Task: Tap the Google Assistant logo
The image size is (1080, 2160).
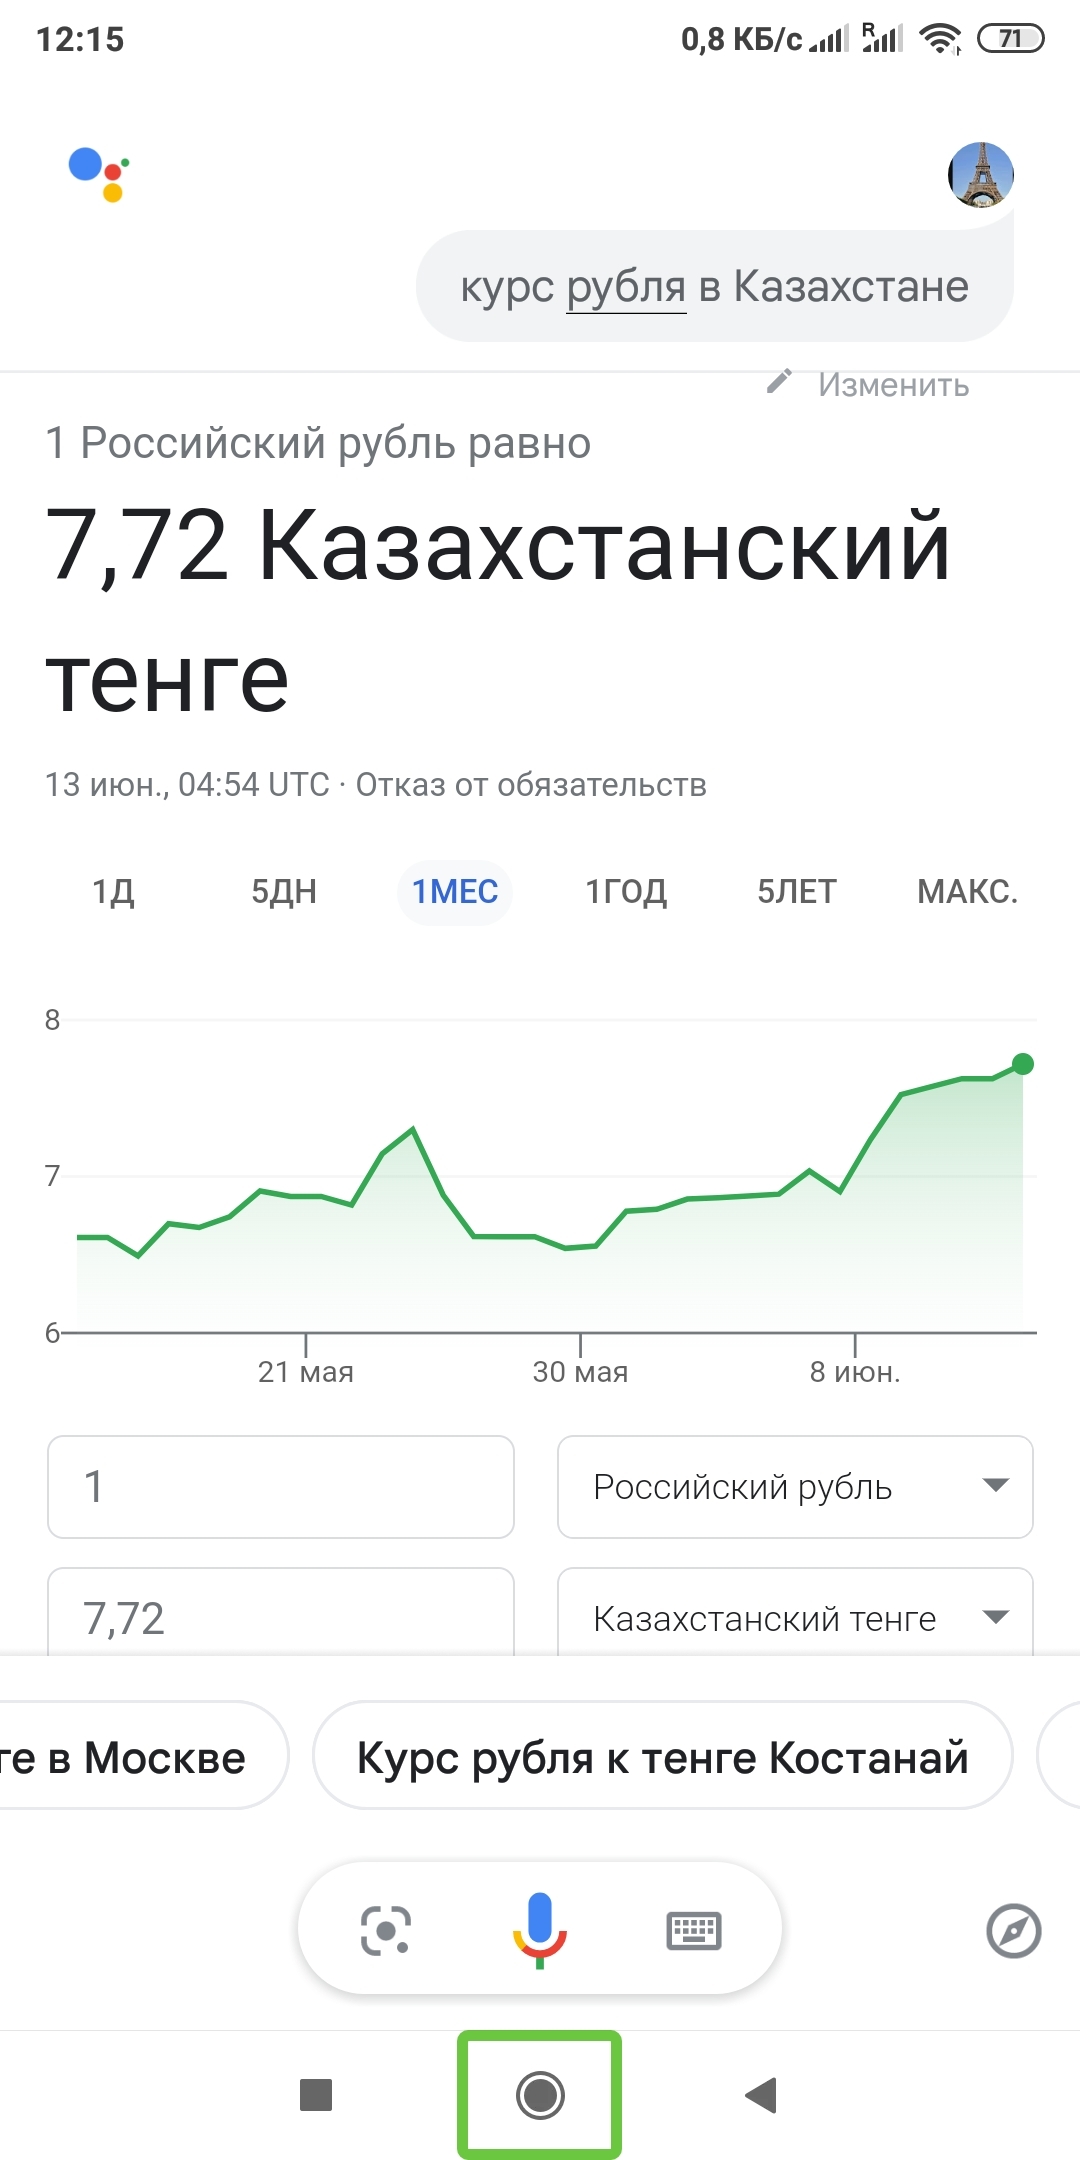Action: pyautogui.click(x=99, y=174)
